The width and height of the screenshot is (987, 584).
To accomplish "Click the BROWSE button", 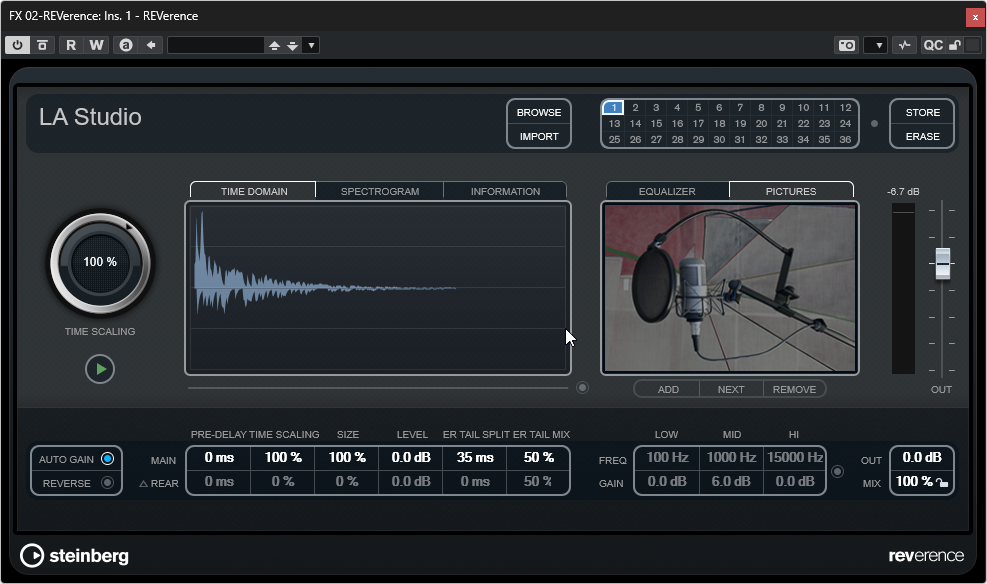I will [x=539, y=113].
